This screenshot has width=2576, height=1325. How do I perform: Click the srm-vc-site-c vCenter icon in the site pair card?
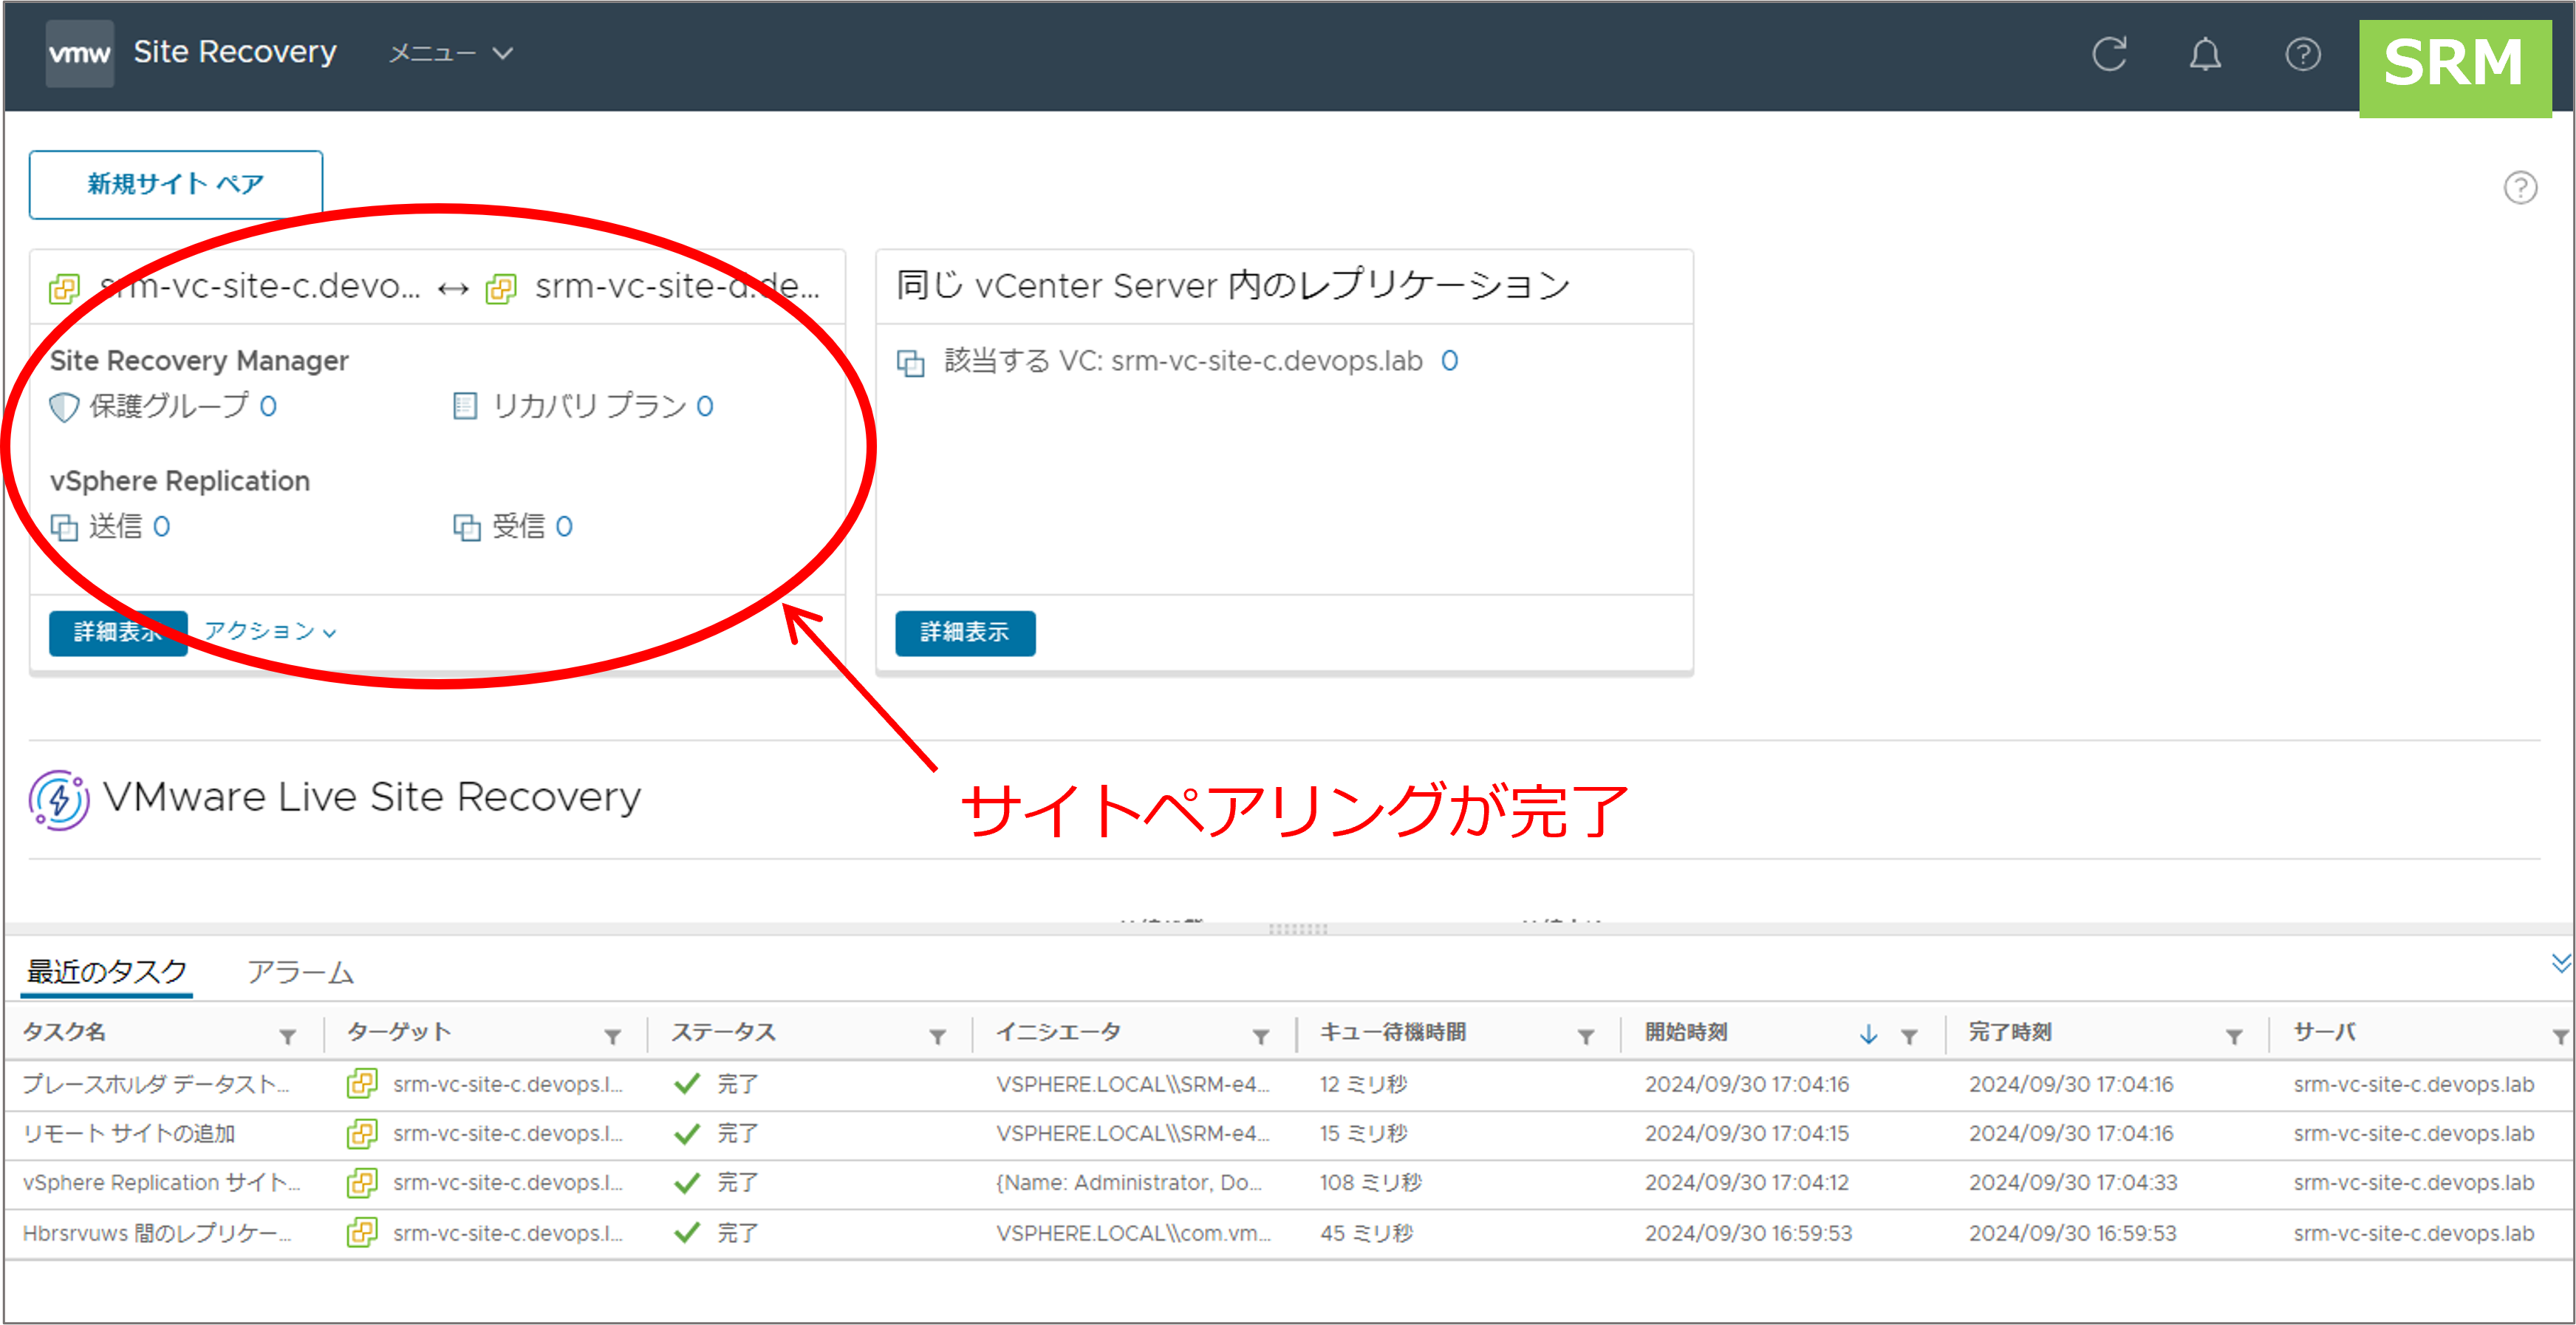(64, 289)
